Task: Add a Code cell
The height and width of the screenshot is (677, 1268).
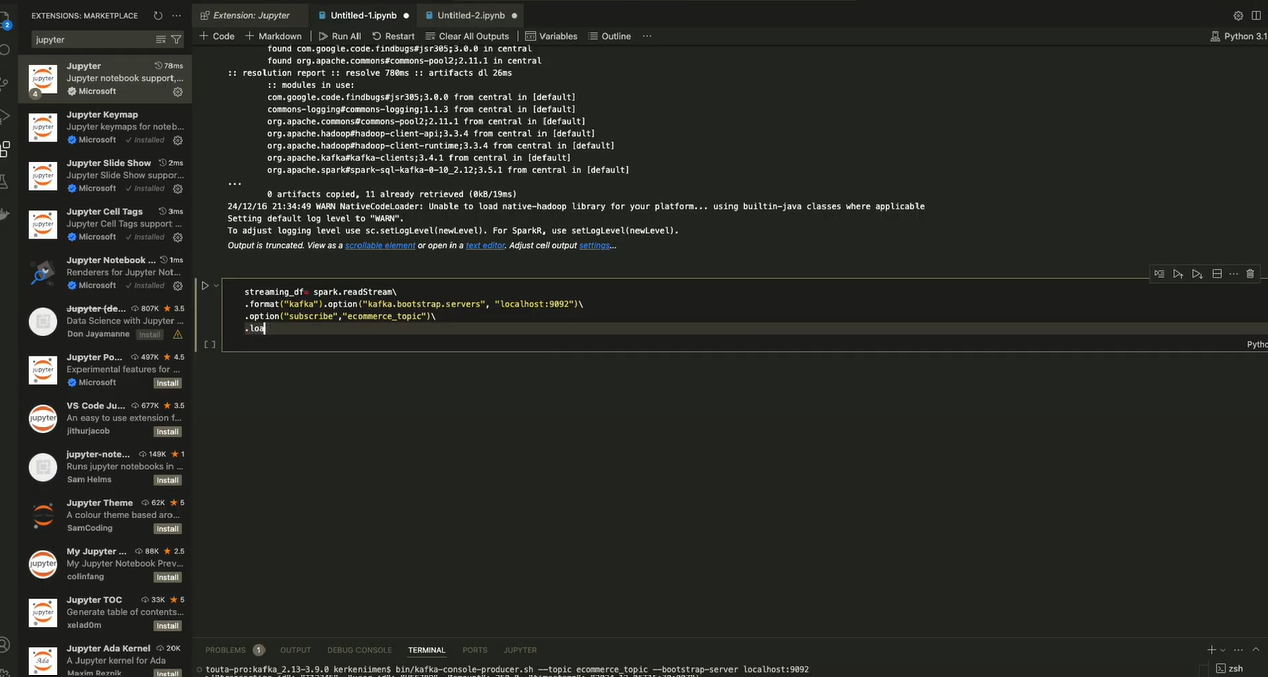Action: [x=217, y=36]
